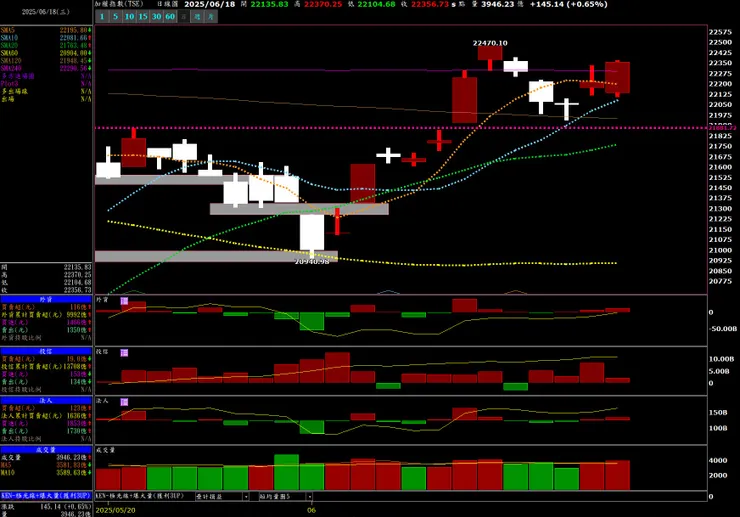Click the SMA5 legend row

tap(46, 30)
